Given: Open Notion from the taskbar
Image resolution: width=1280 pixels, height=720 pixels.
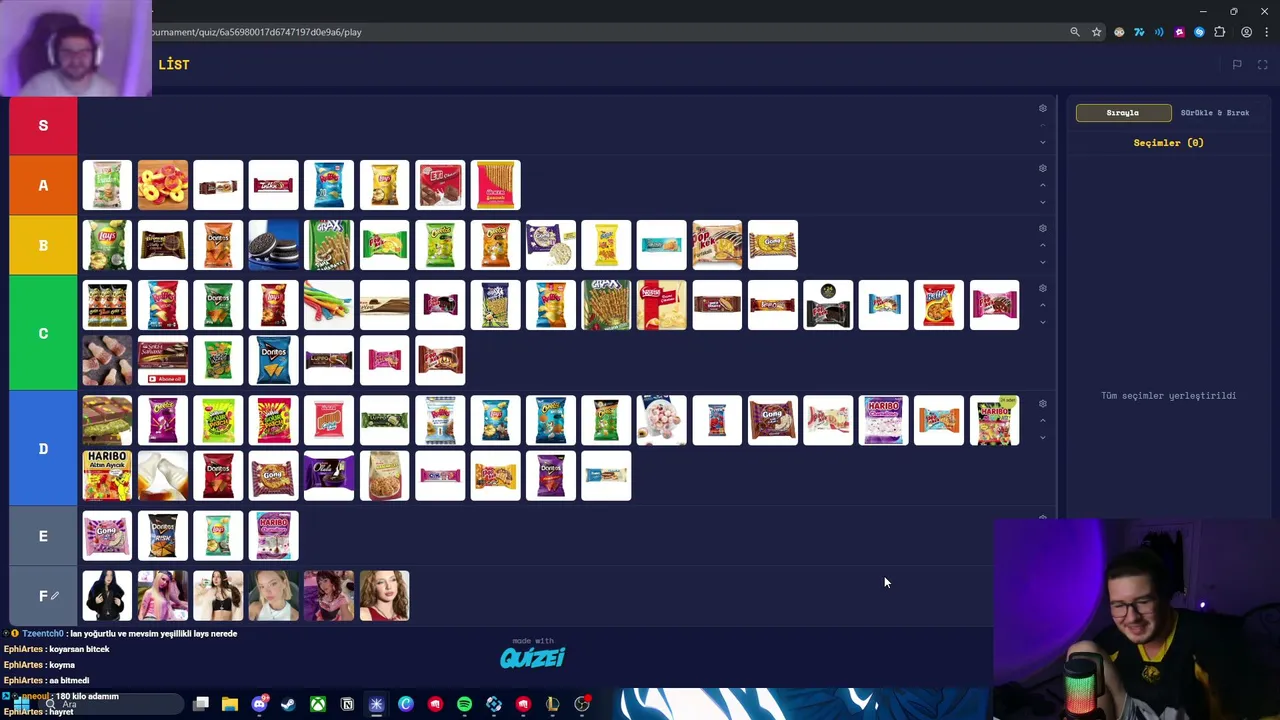Looking at the screenshot, I should click(347, 704).
